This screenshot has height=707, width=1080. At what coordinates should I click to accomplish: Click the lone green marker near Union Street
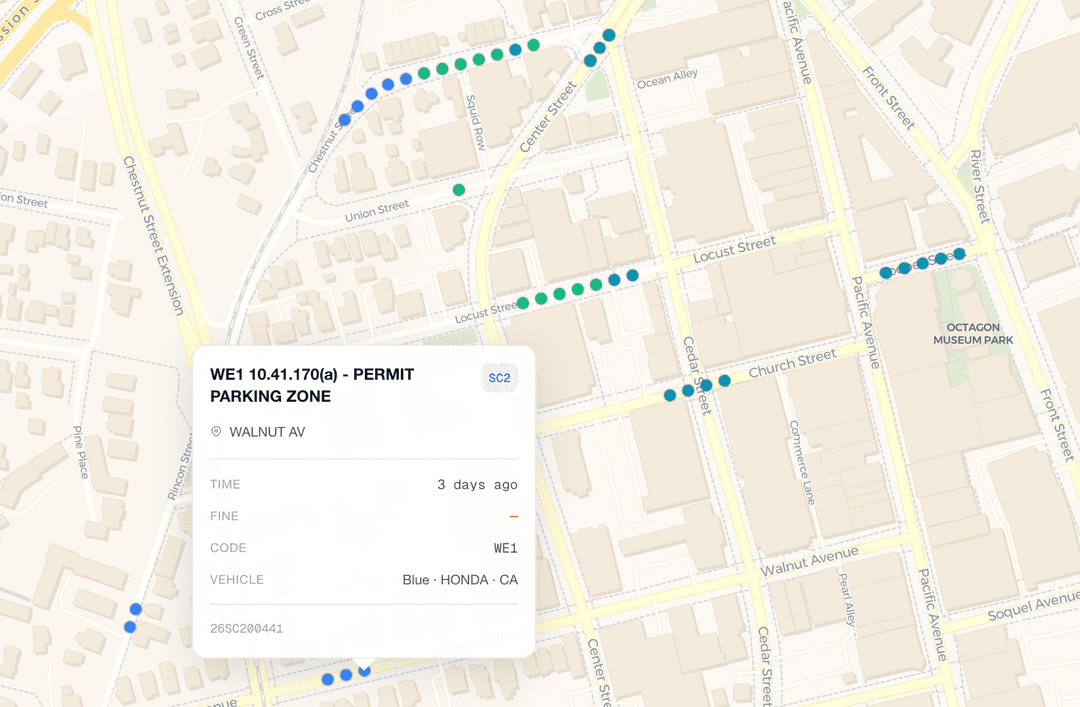click(459, 190)
